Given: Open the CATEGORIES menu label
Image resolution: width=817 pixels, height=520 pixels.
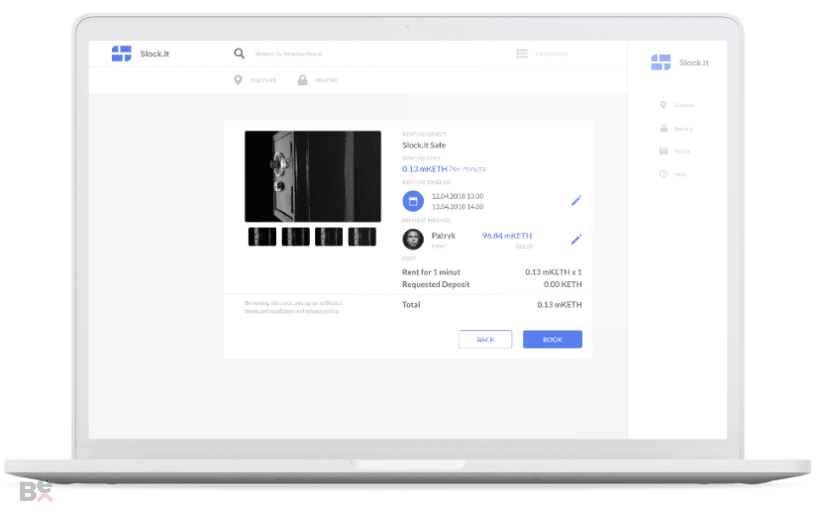Looking at the screenshot, I should pos(551,54).
